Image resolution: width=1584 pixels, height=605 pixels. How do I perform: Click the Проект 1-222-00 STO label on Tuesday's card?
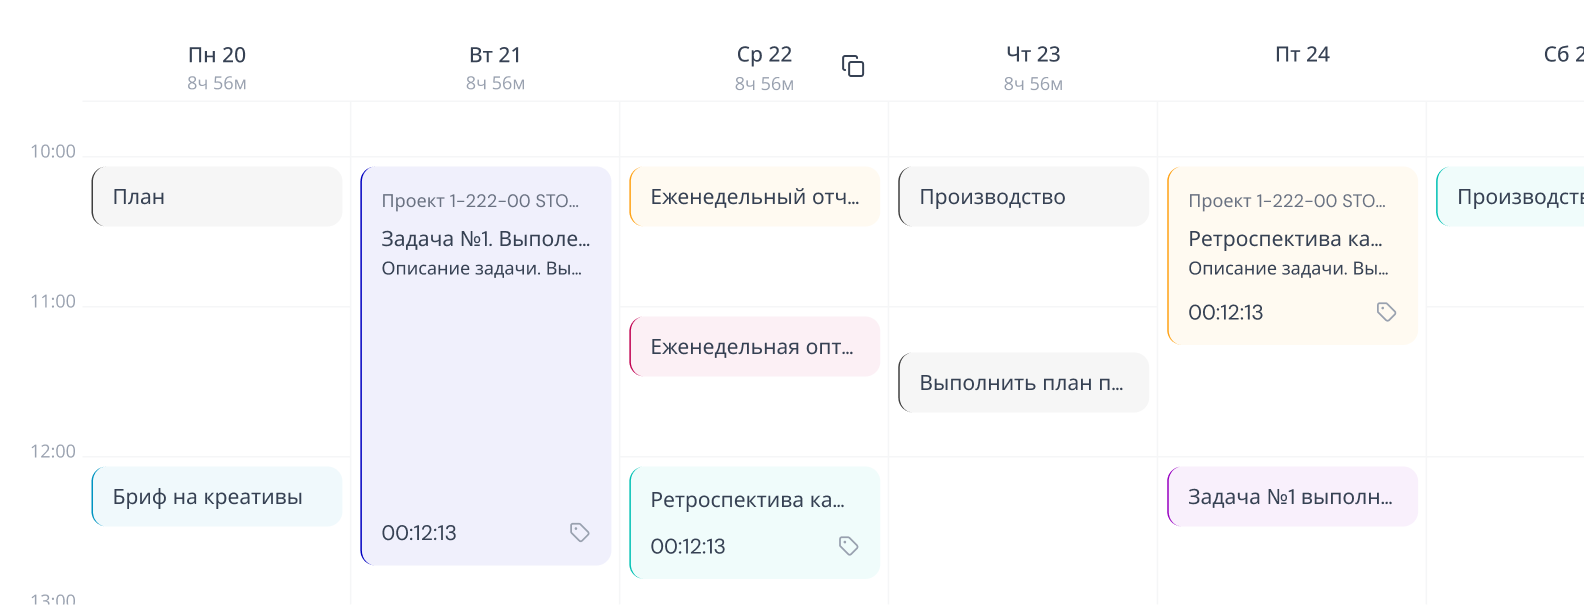point(480,200)
